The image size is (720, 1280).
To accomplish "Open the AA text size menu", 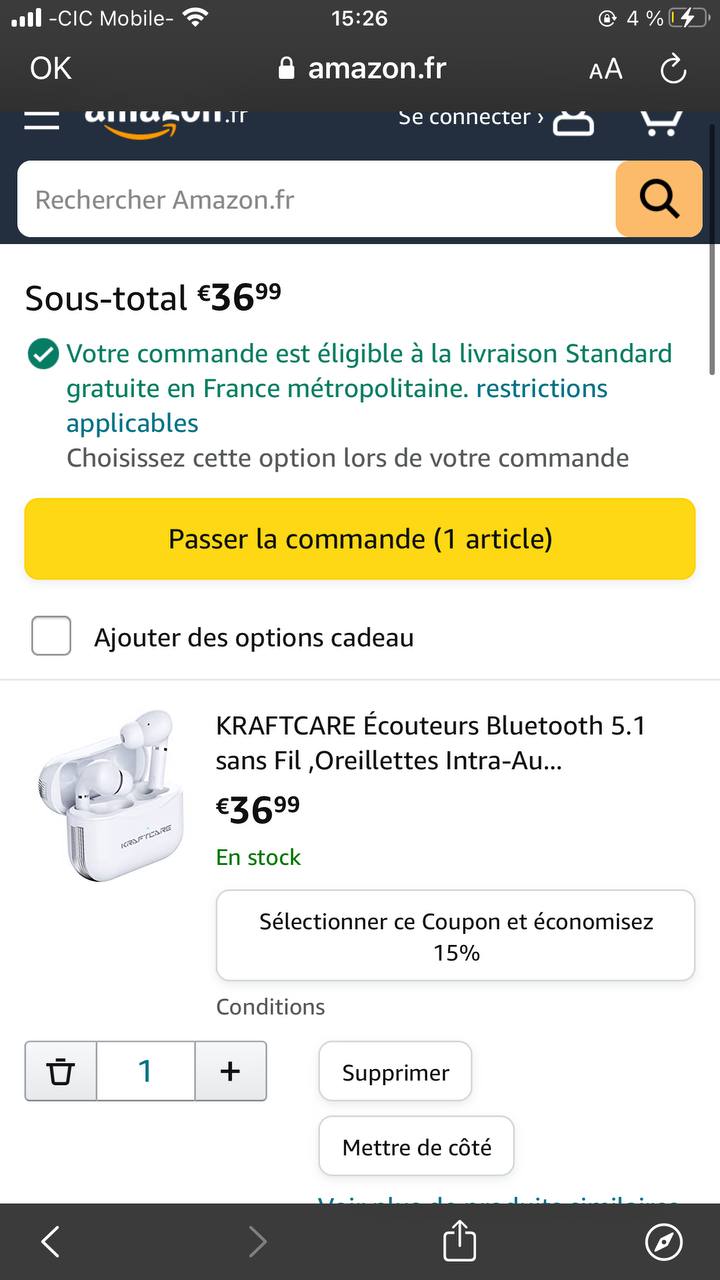I will pyautogui.click(x=605, y=69).
